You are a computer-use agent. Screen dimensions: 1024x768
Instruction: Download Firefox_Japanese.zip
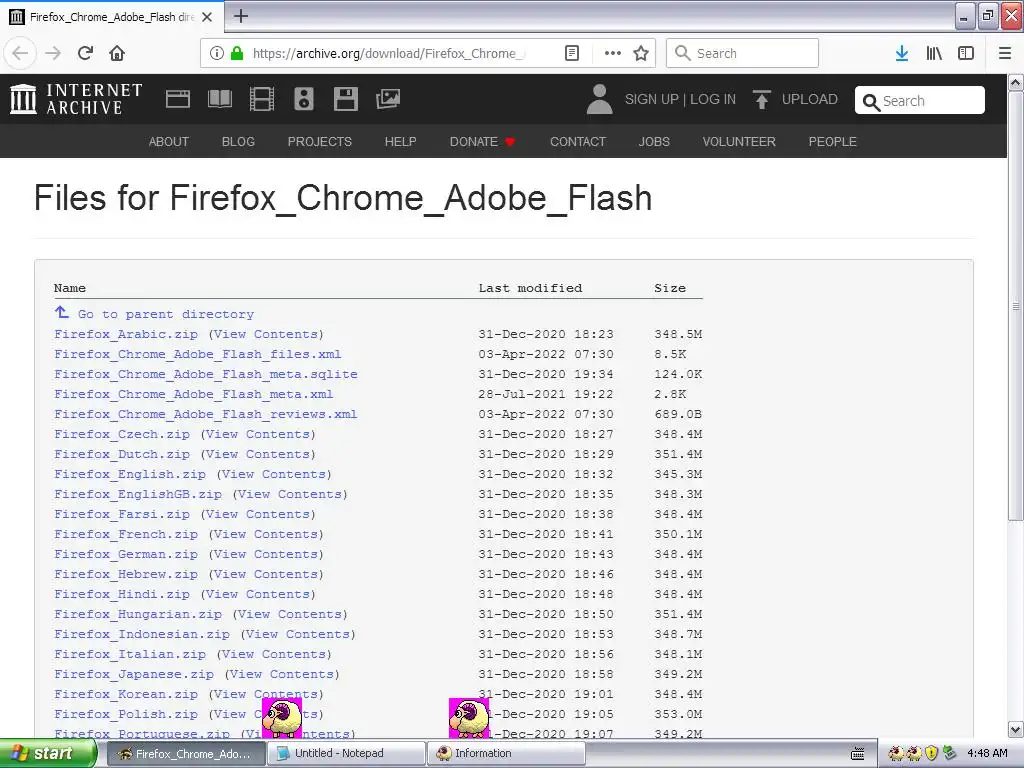tap(134, 675)
